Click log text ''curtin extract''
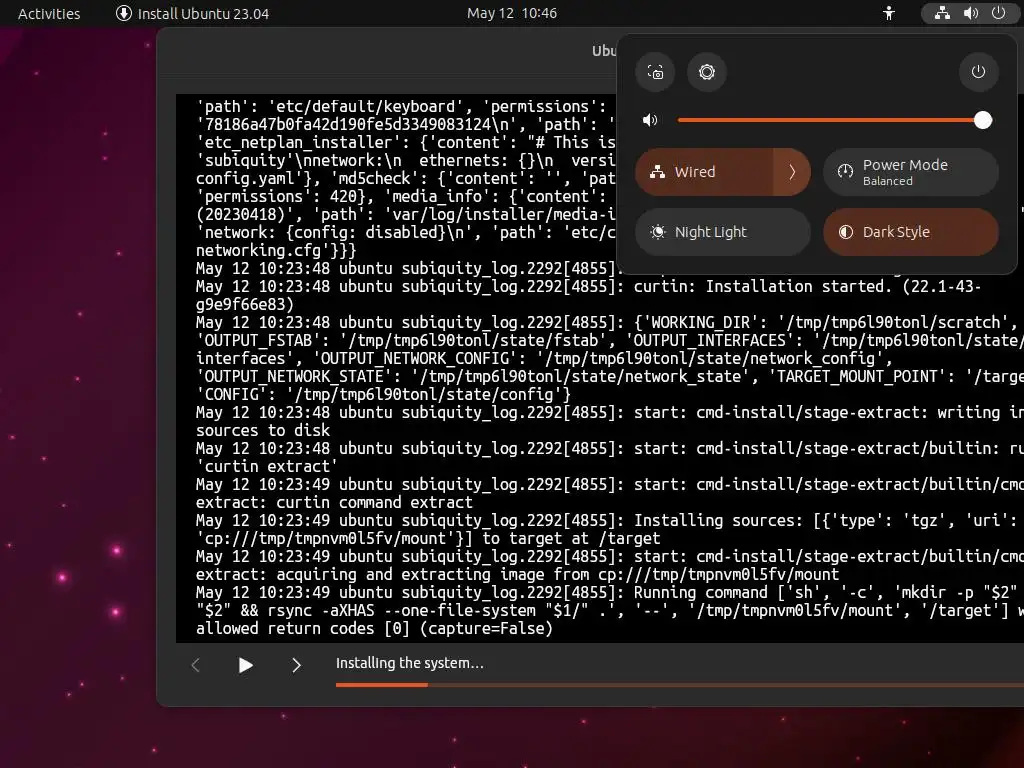The image size is (1024, 768). click(x=267, y=466)
